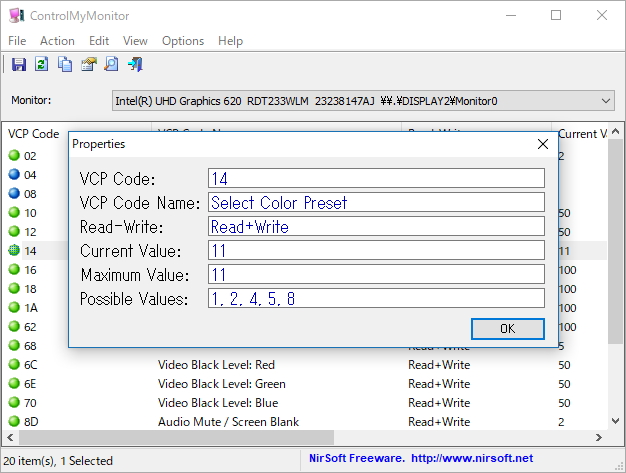Viewport: 626px width, 473px height.
Task: Click the Exit toolbar icon
Action: pyautogui.click(x=135, y=64)
